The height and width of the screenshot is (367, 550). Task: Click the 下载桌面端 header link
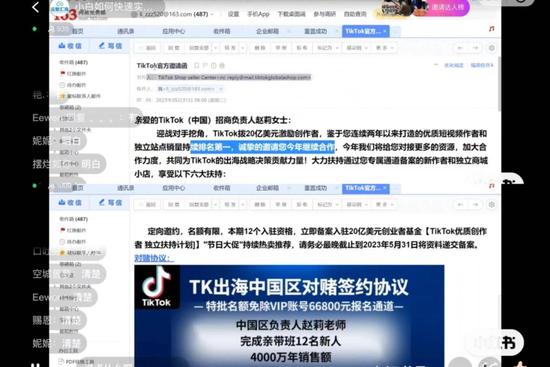point(291,14)
